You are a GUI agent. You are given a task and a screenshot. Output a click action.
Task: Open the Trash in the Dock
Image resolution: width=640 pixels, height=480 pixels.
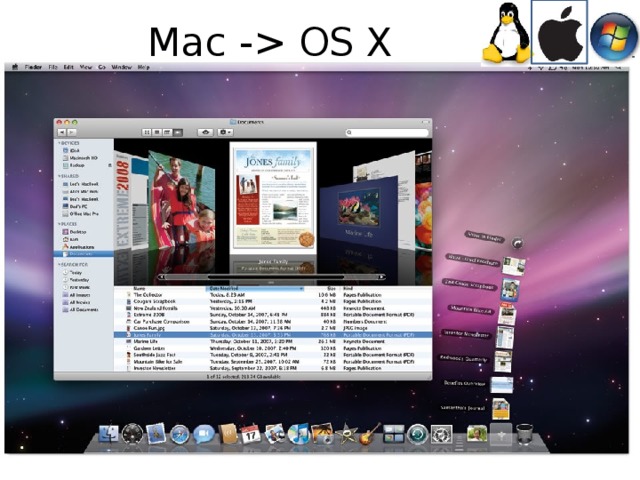point(524,434)
